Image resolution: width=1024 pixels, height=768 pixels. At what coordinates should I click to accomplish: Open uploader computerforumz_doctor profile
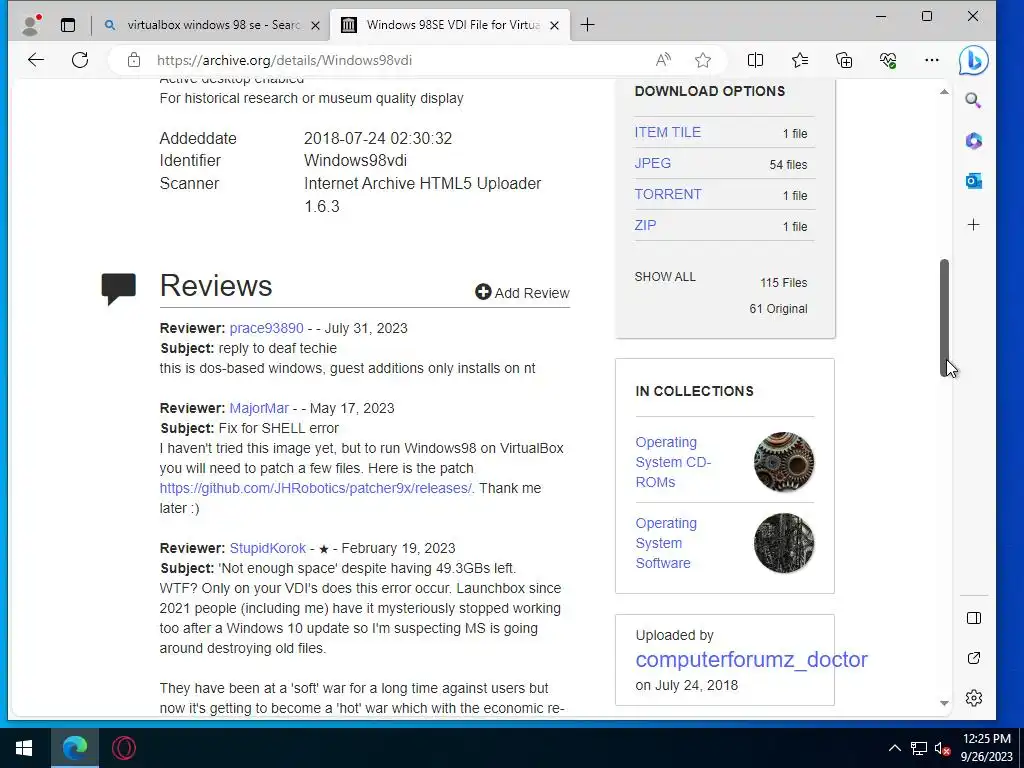point(751,660)
